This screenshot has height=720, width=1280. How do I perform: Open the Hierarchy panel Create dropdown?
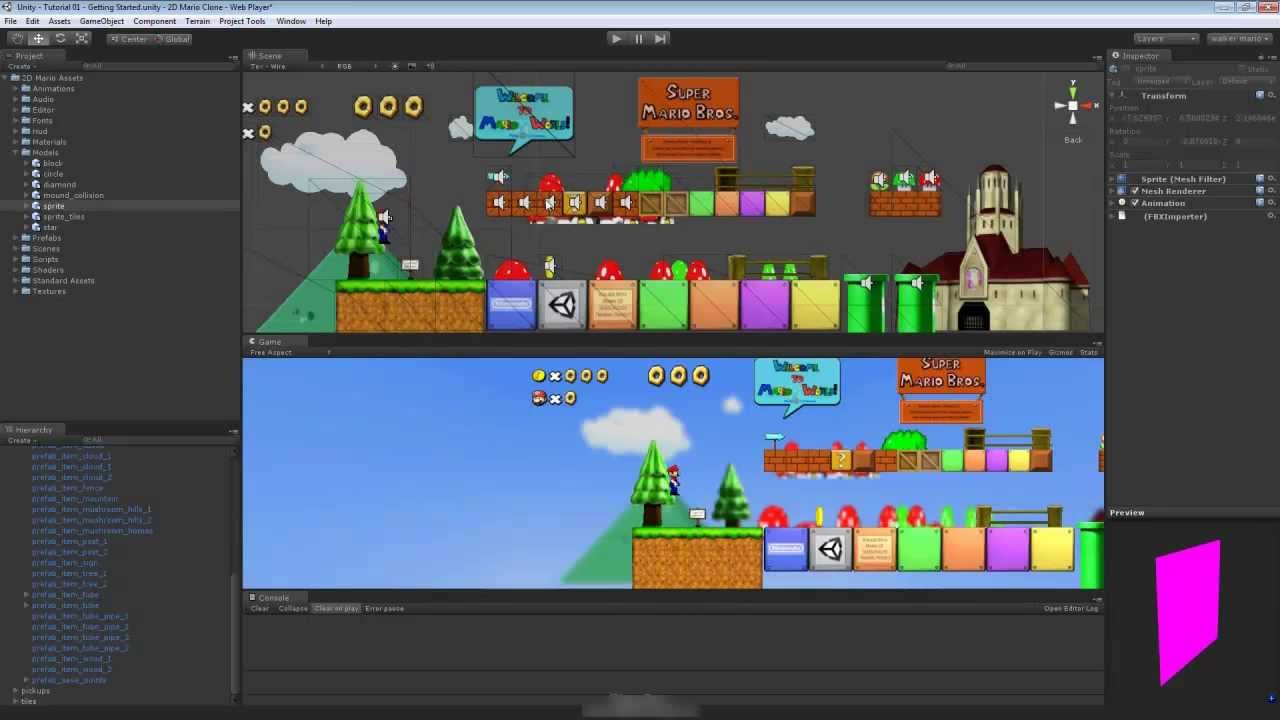tap(20, 440)
